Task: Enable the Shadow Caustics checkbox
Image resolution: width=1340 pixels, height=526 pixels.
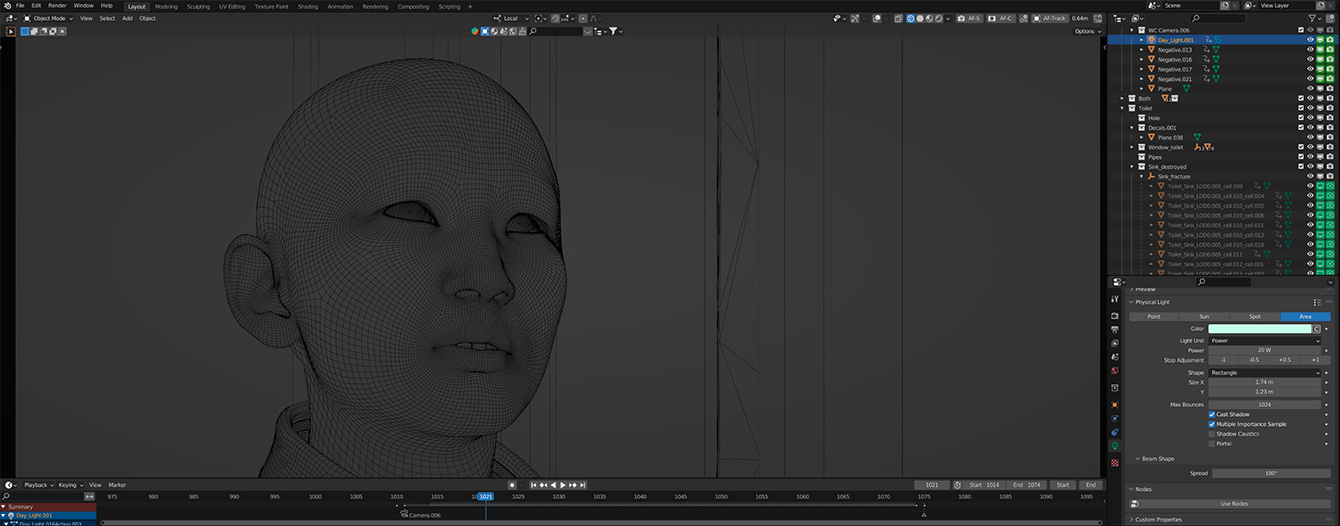Action: click(1212, 434)
